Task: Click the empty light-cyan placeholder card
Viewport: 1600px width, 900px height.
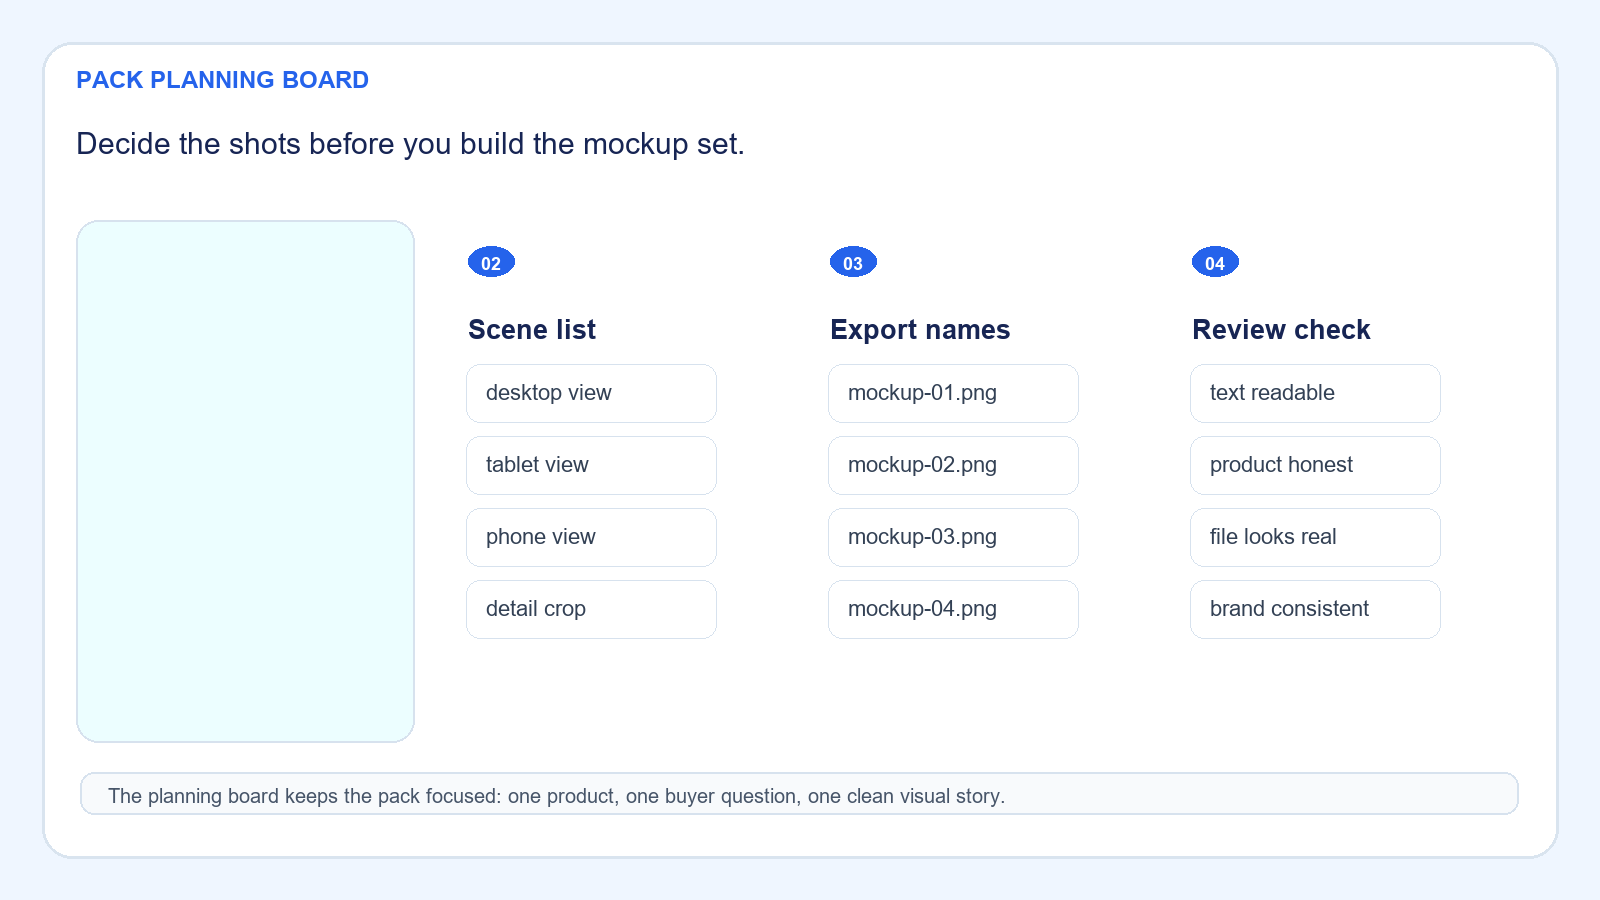Action: [x=245, y=481]
